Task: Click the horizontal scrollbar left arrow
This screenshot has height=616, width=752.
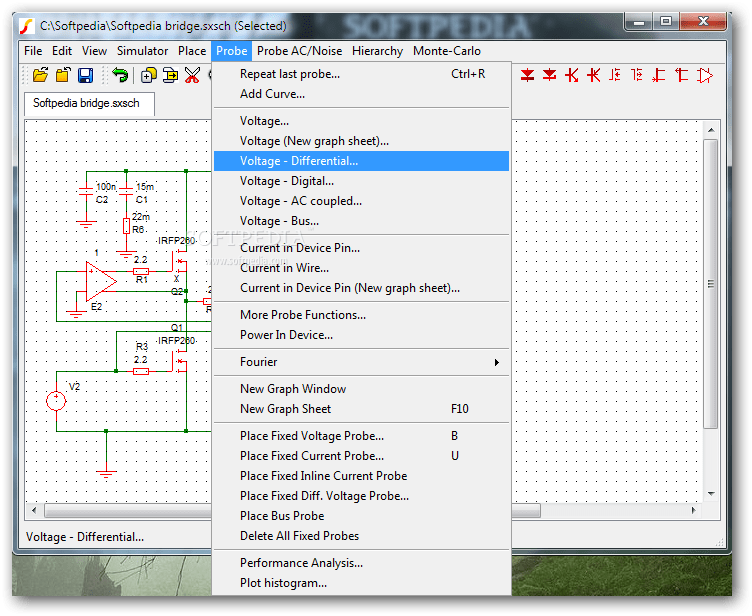Action: click(x=34, y=510)
